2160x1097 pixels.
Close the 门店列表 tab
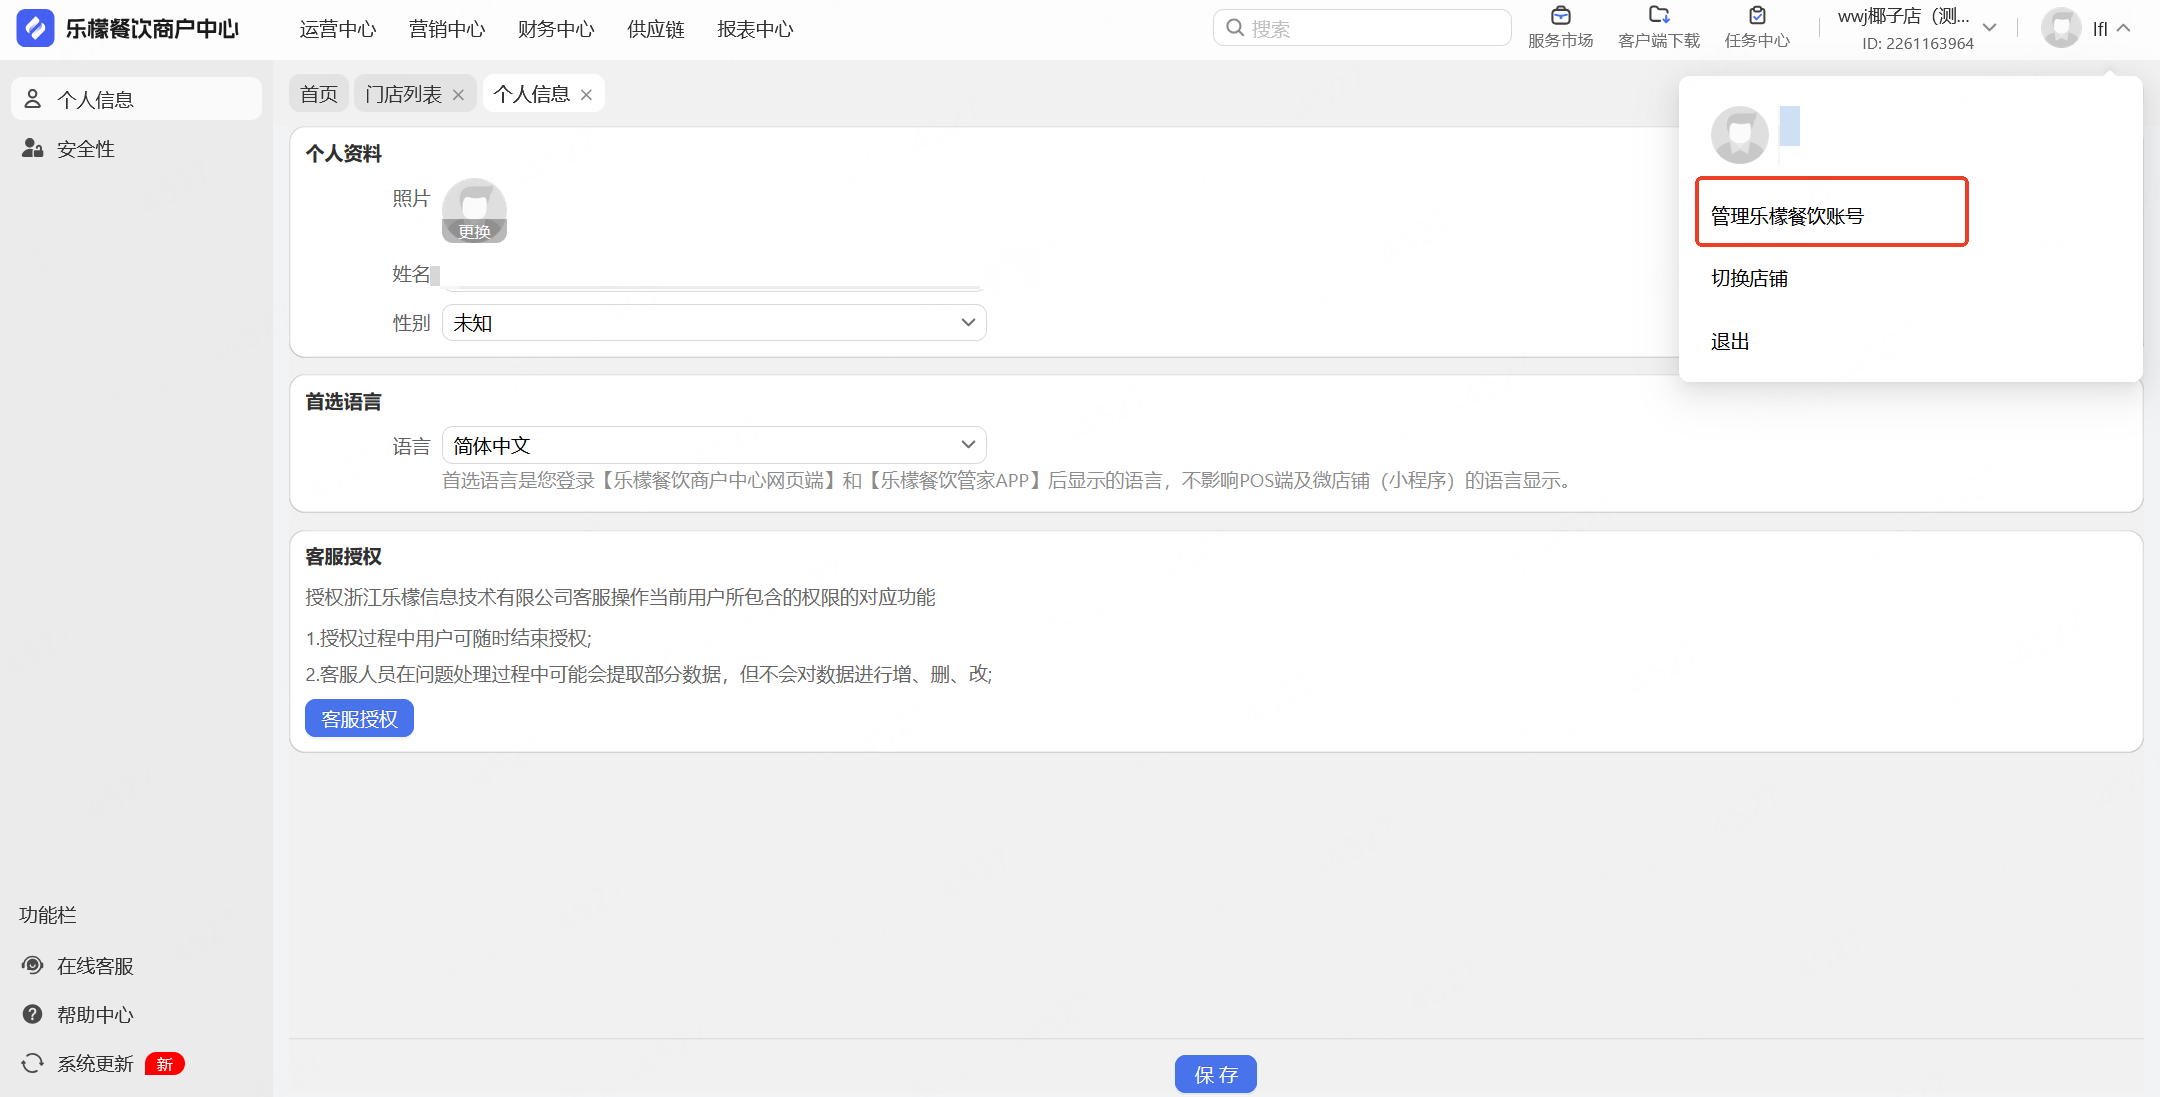coord(458,95)
